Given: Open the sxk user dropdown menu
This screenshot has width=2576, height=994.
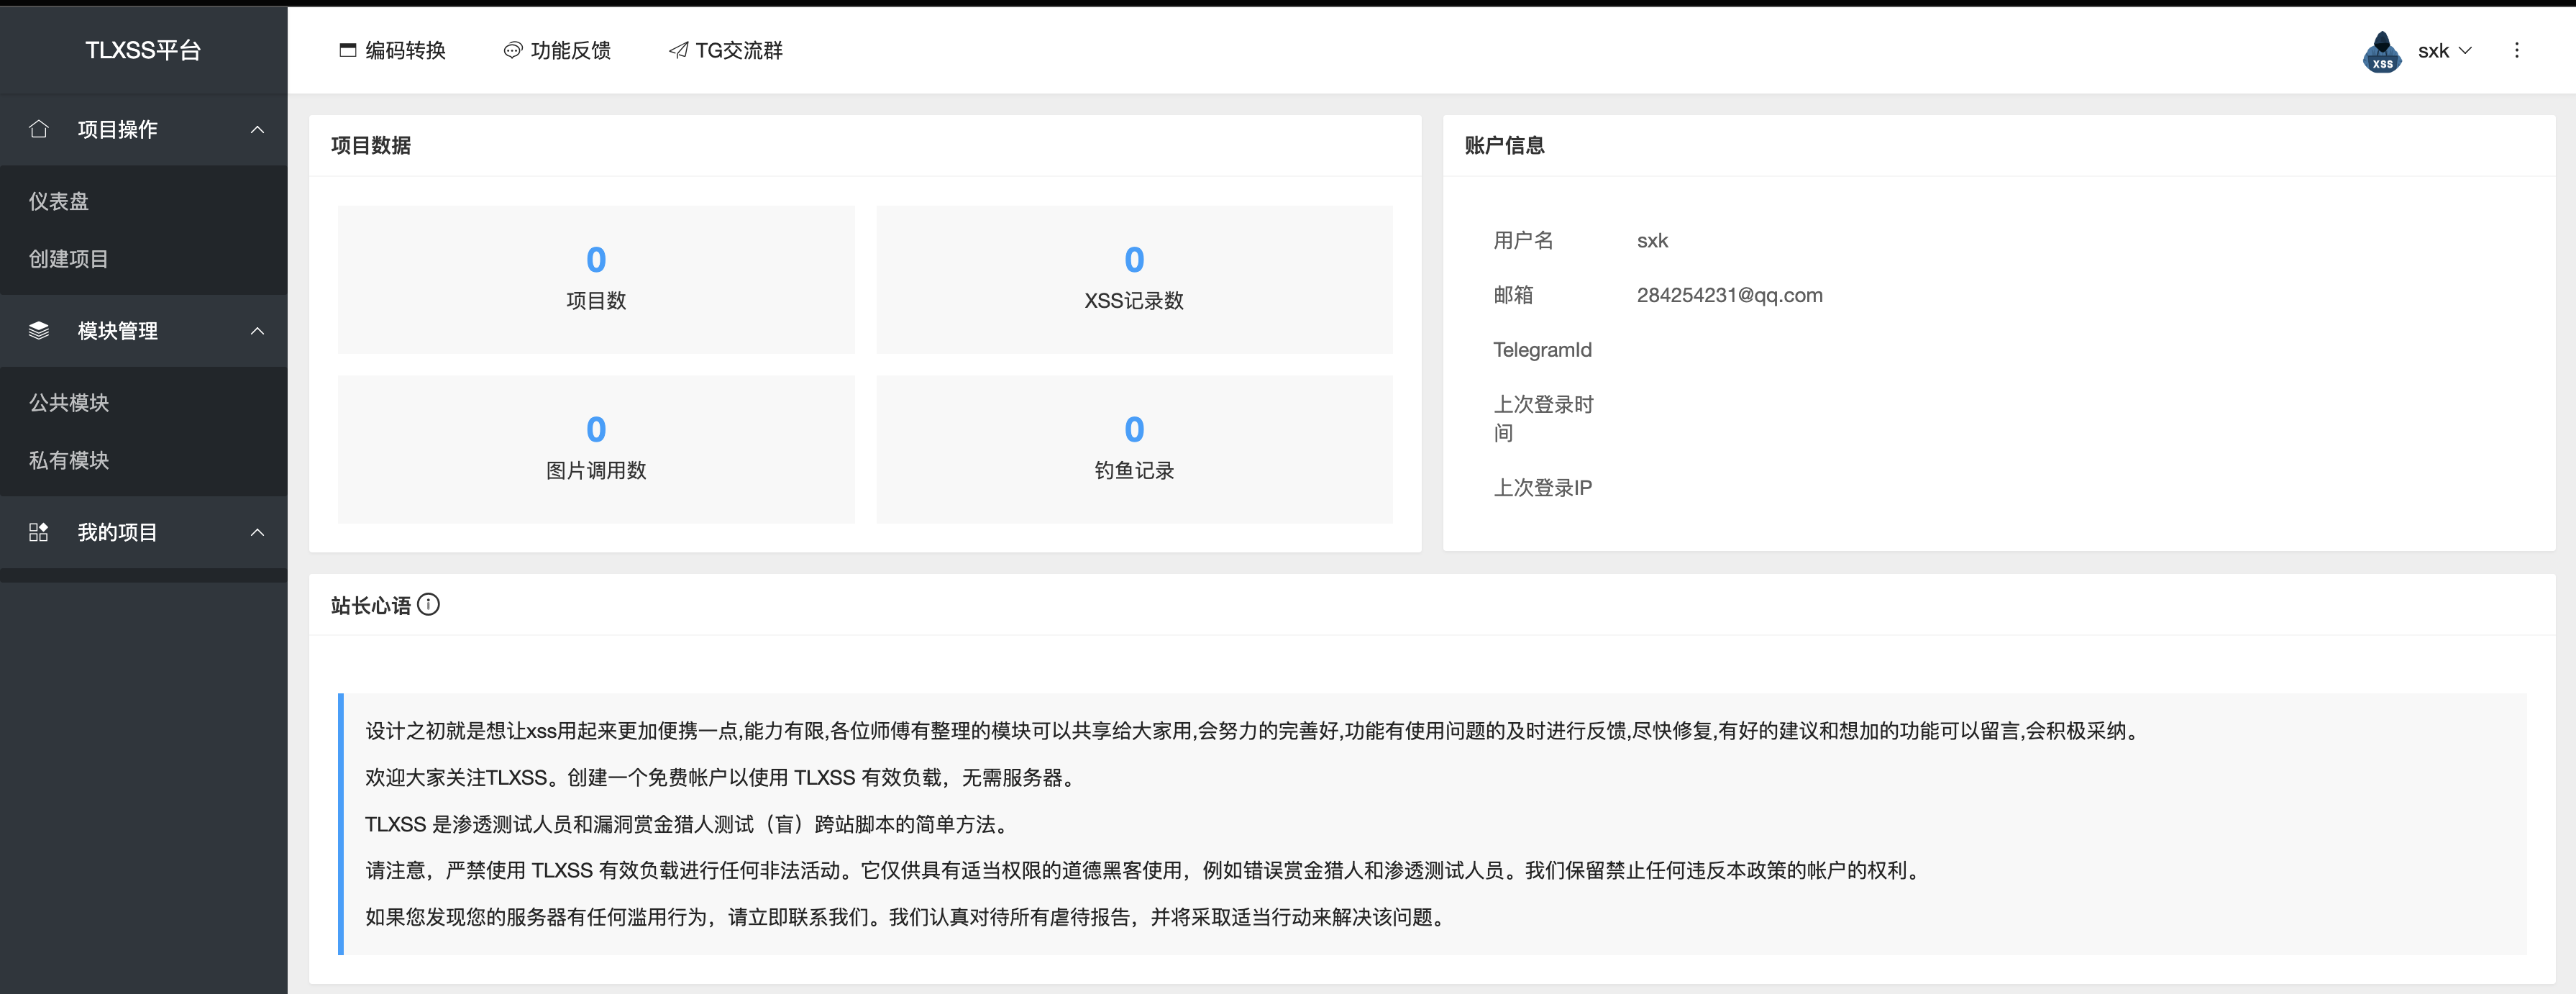Looking at the screenshot, I should pos(2444,50).
